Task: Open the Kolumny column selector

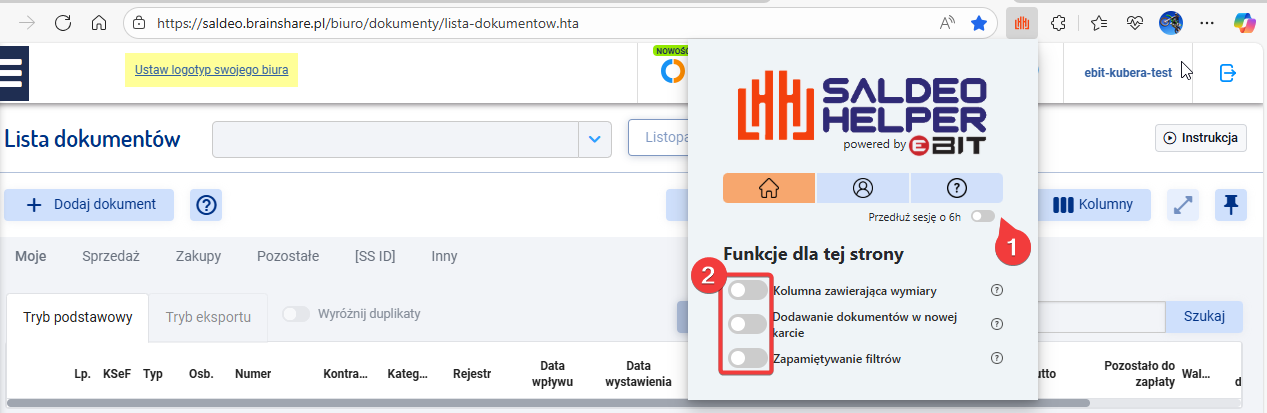Action: point(1093,205)
